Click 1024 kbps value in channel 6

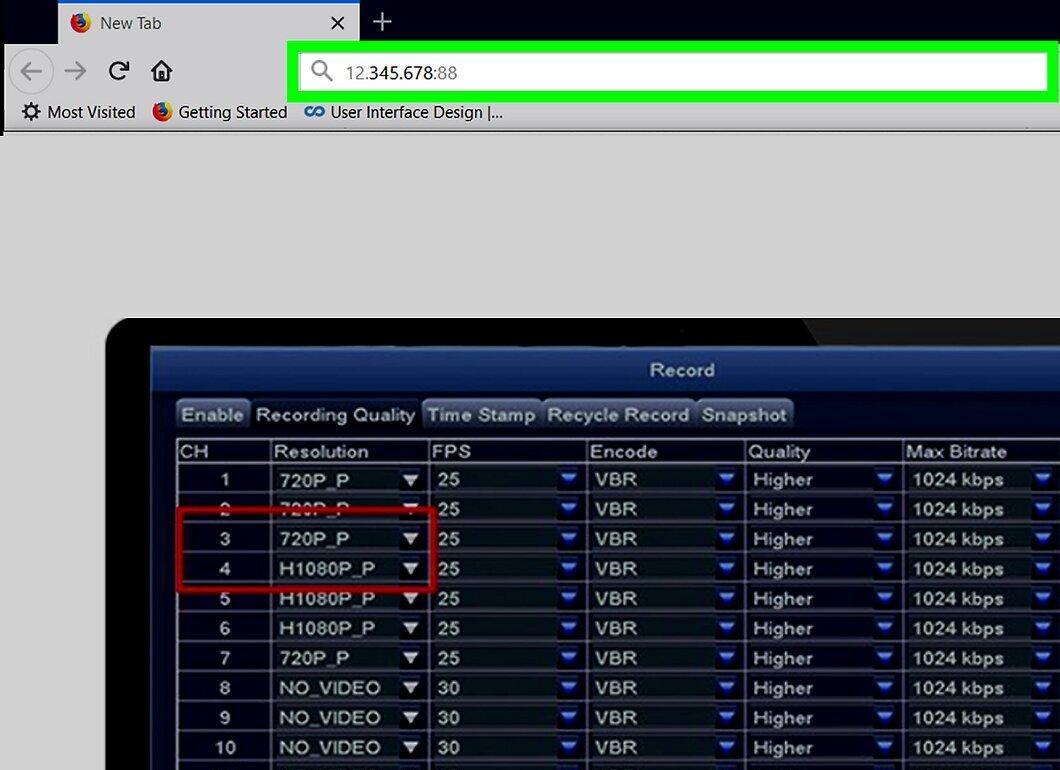tap(958, 628)
